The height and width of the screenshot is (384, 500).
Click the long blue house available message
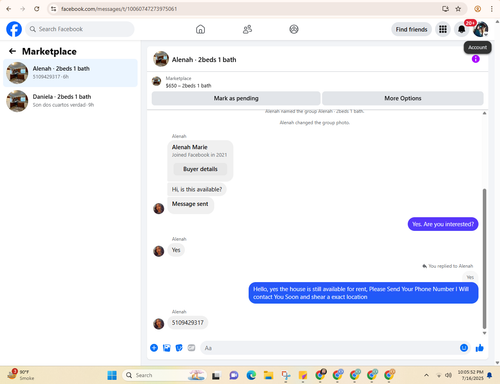(x=363, y=293)
